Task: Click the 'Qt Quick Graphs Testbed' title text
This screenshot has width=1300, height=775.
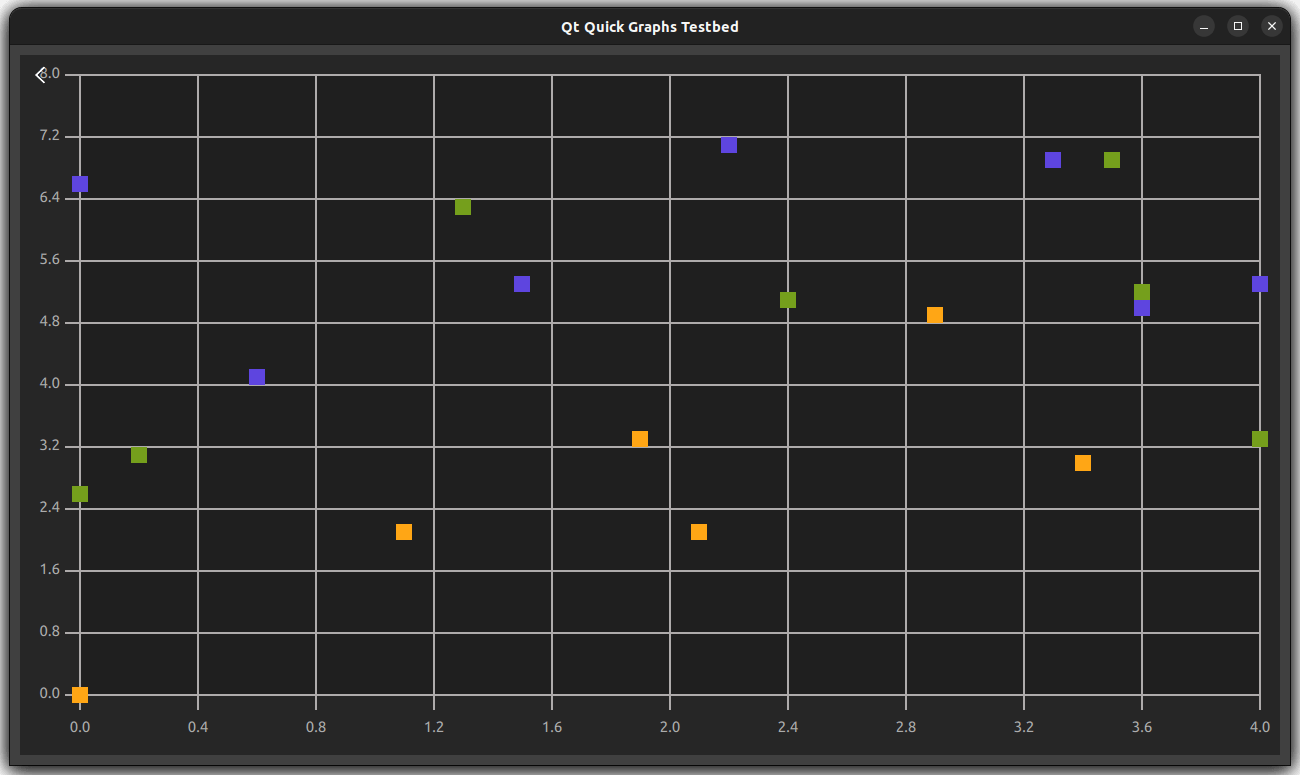Action: [x=650, y=27]
